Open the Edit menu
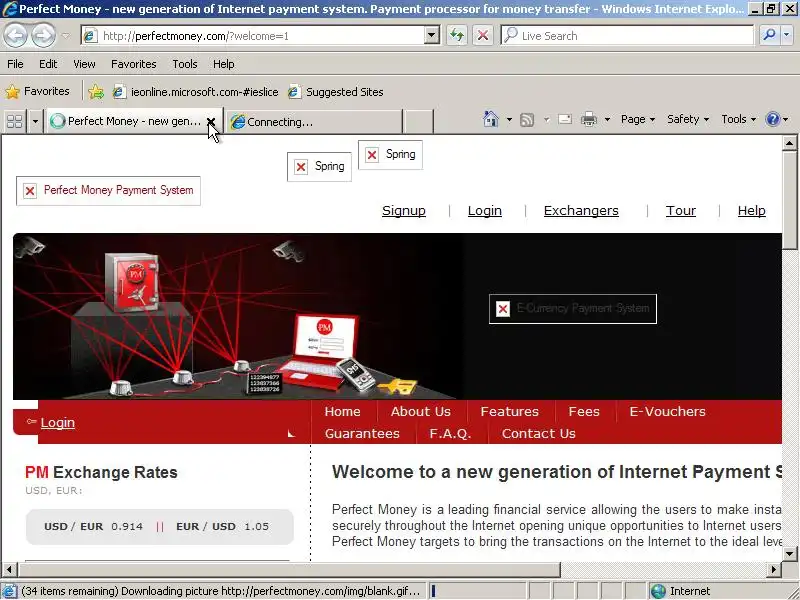Screen dimensions: 800x600 [48, 64]
